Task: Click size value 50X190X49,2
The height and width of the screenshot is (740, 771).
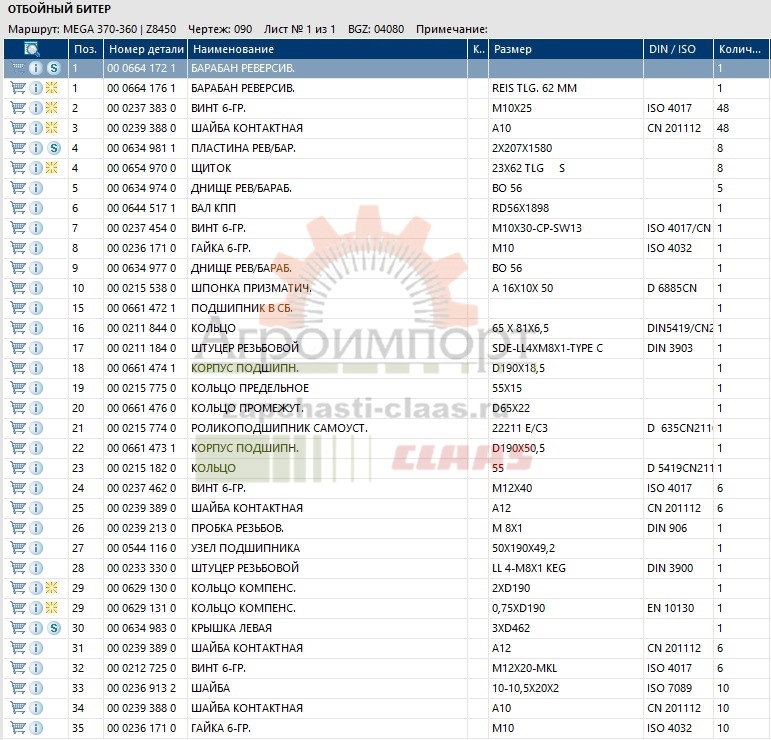Action: tap(523, 548)
